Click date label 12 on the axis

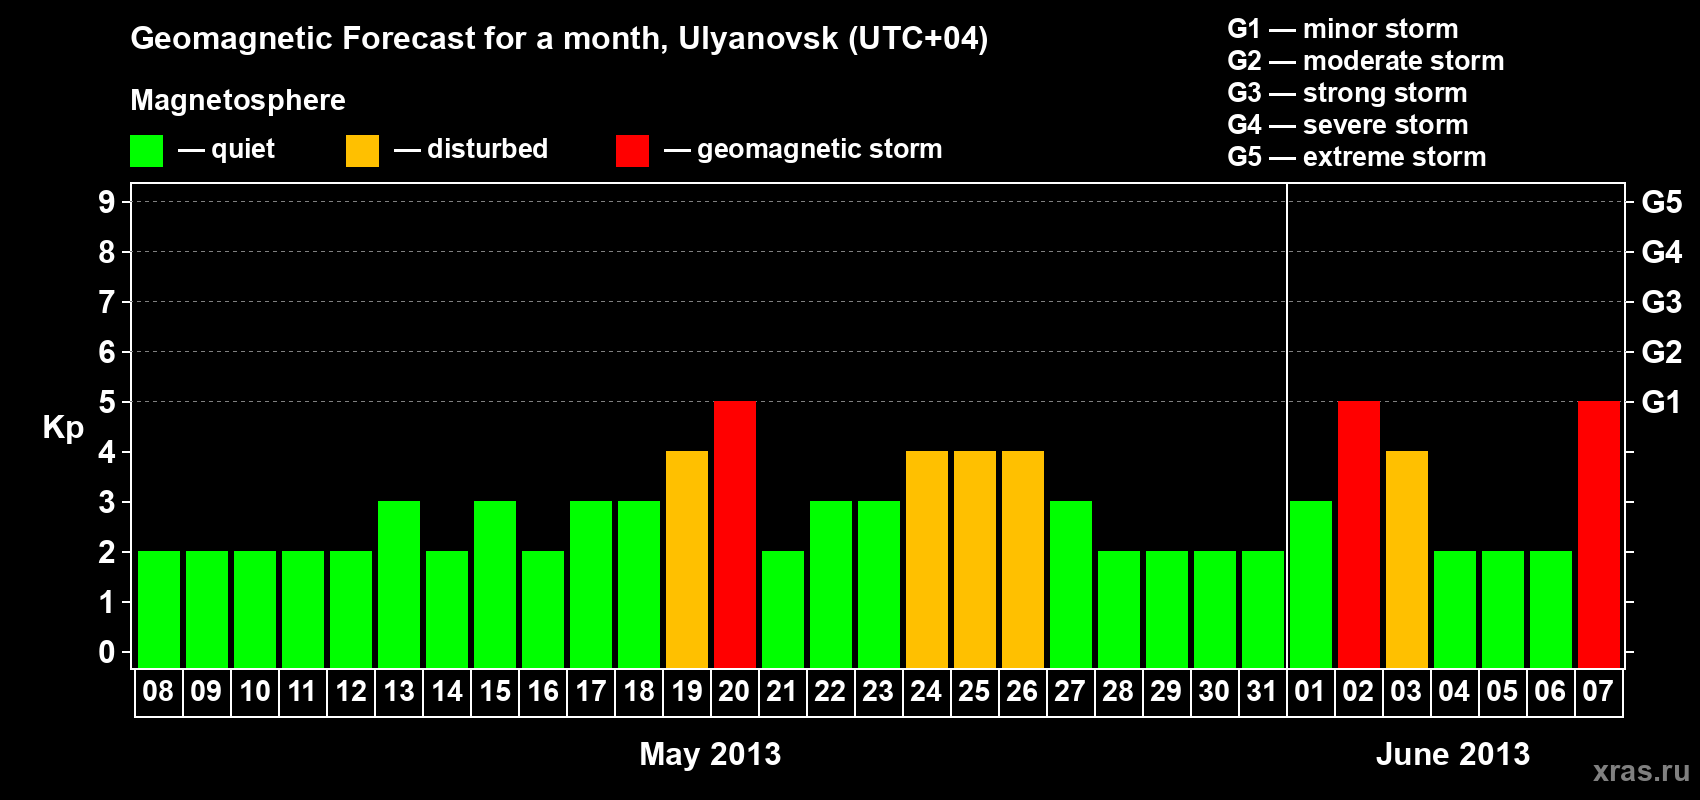pyautogui.click(x=351, y=691)
